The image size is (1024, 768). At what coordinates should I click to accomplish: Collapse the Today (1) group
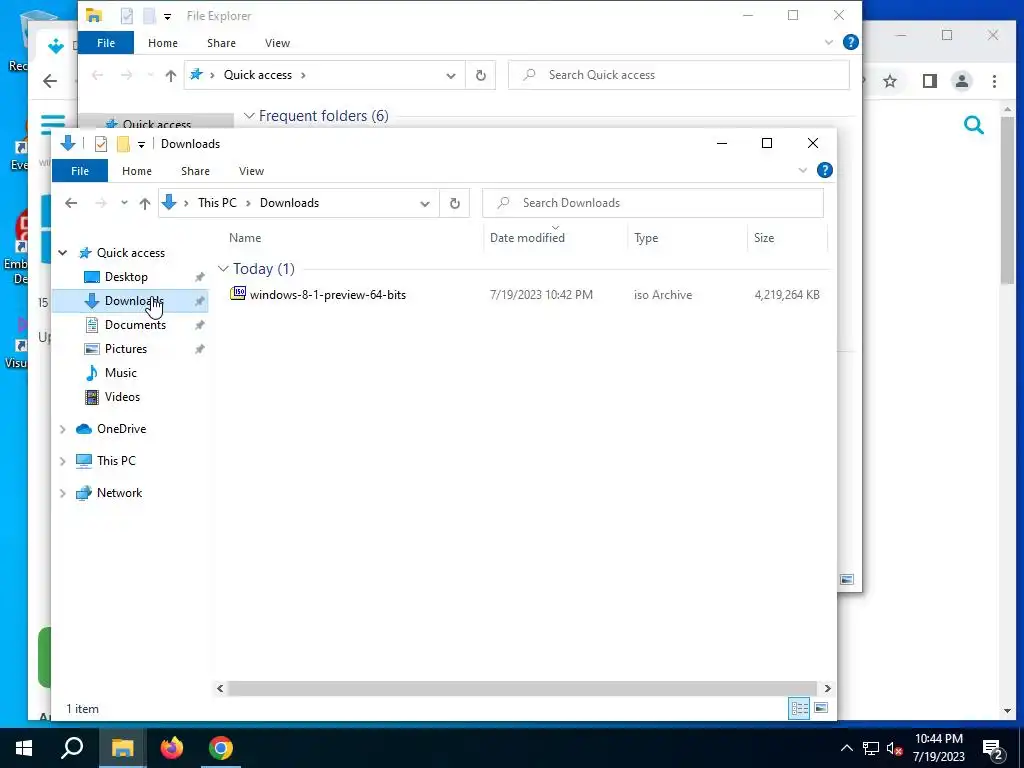[223, 269]
